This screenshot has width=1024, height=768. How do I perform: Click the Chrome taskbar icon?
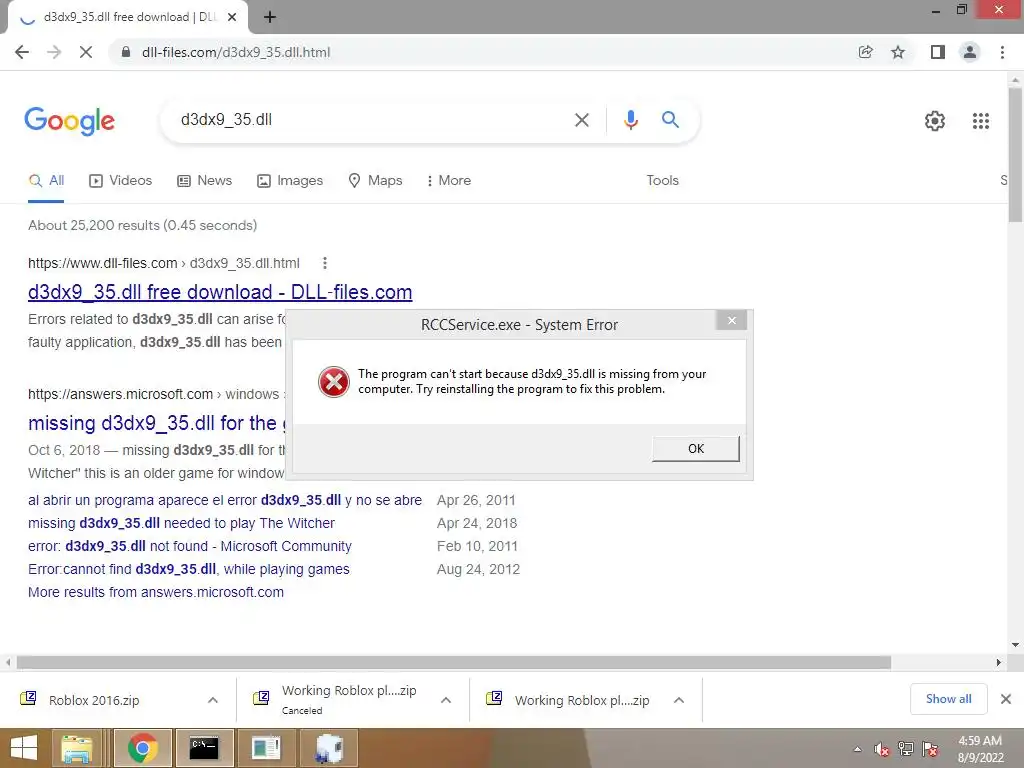142,748
